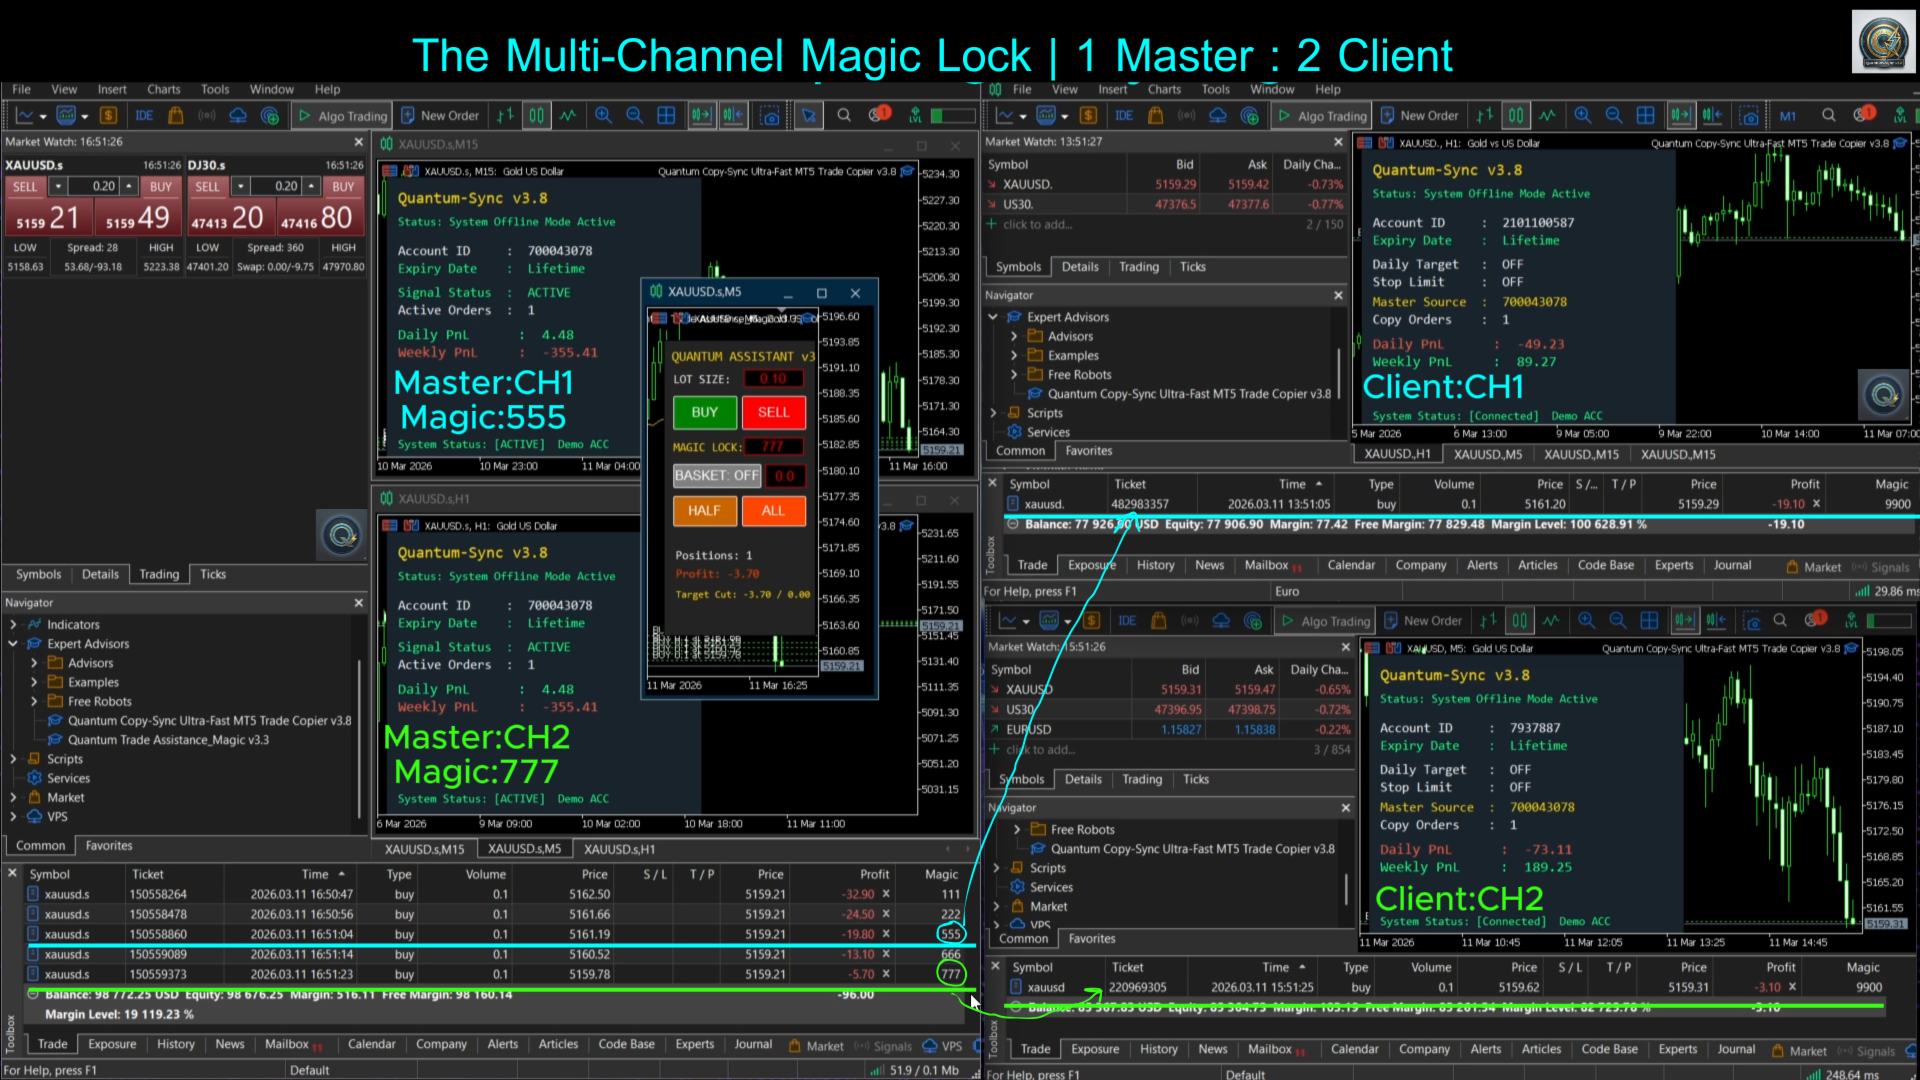Click tile windows grid icon left toolbar
This screenshot has width=1920, height=1080.
tap(666, 116)
